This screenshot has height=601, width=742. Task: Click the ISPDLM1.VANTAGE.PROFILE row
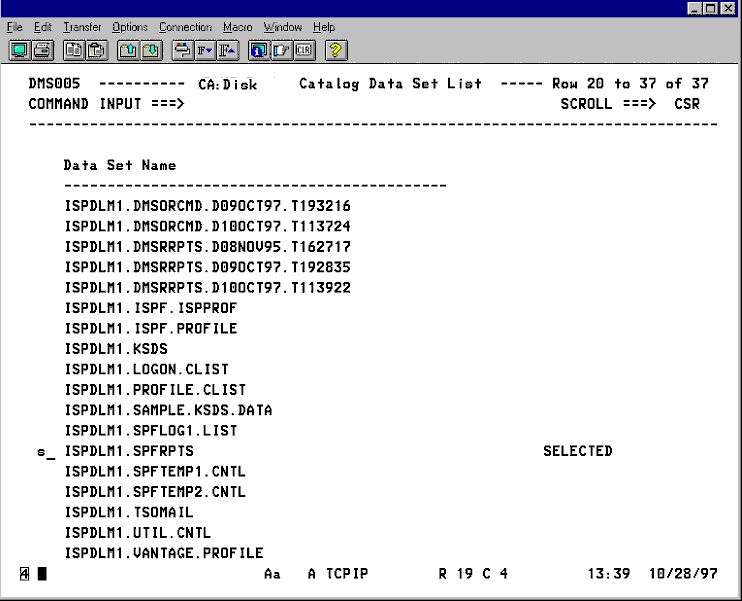[x=164, y=553]
